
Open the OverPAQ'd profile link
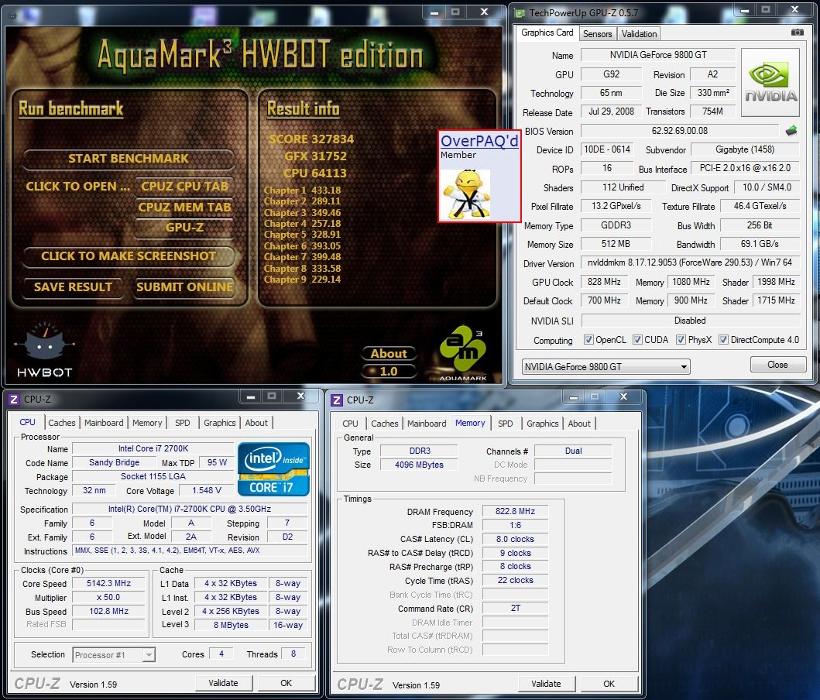(x=479, y=141)
